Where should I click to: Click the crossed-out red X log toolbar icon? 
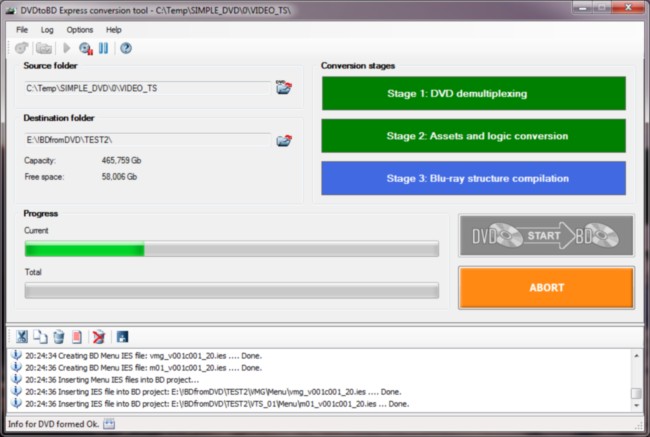(99, 337)
